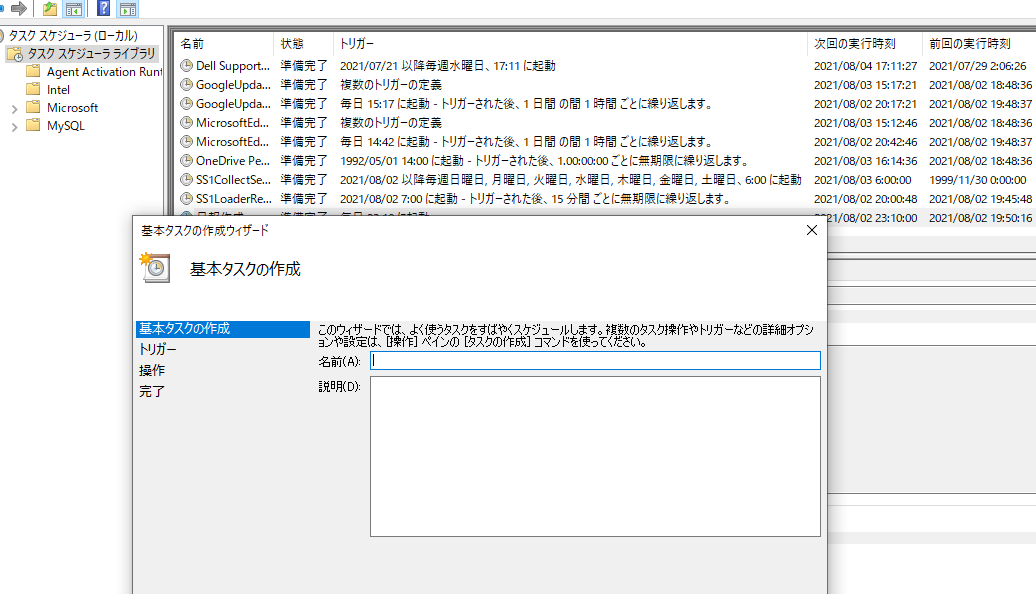The width and height of the screenshot is (1036, 594).
Task: Select the SS1LoaderRe... task
Action: (234, 198)
